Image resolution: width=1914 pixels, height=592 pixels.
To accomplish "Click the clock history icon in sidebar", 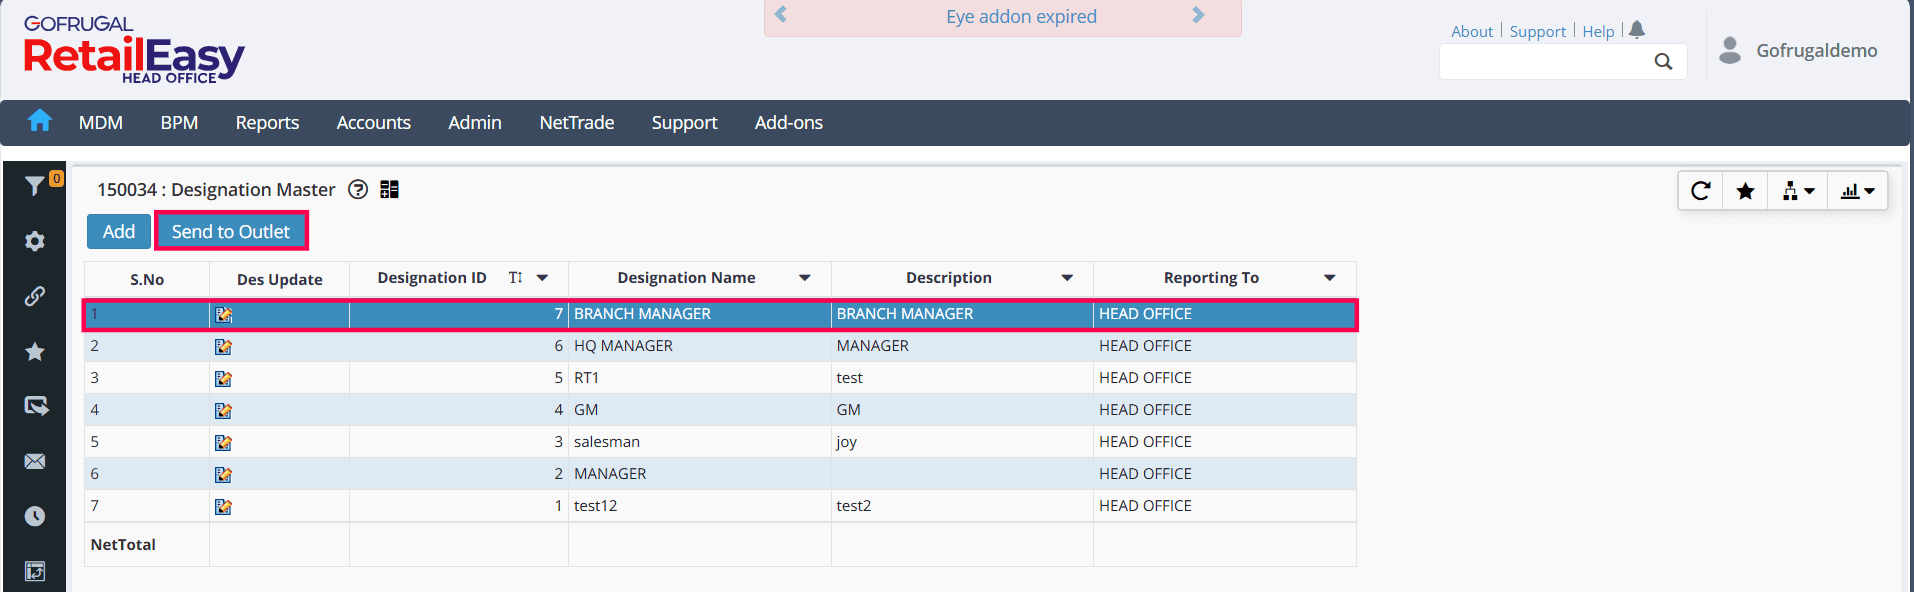I will (x=35, y=516).
